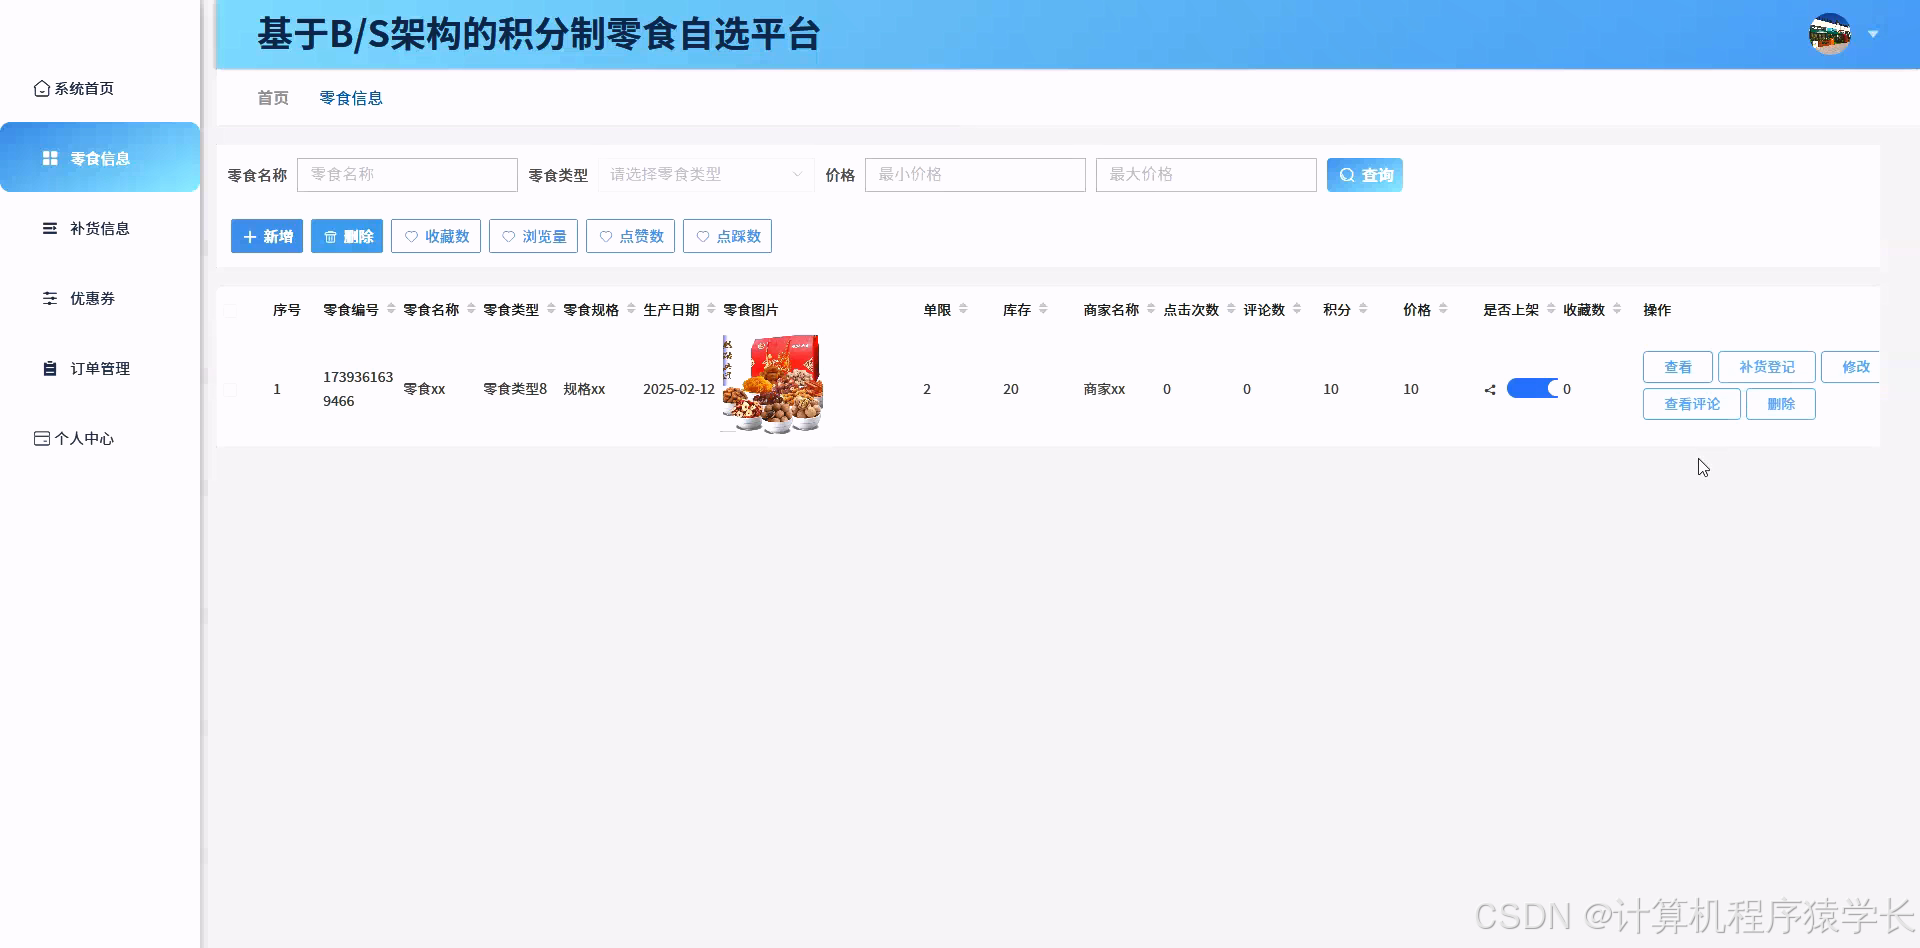Toggle the 是否上架 switch for 零食xx
The image size is (1920, 948).
(1533, 389)
